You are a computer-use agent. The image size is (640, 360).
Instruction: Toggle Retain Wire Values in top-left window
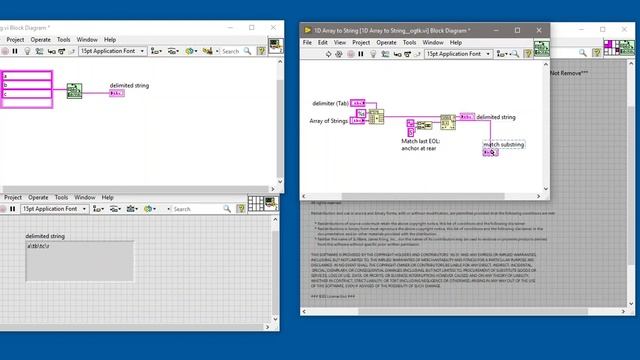point(39,51)
